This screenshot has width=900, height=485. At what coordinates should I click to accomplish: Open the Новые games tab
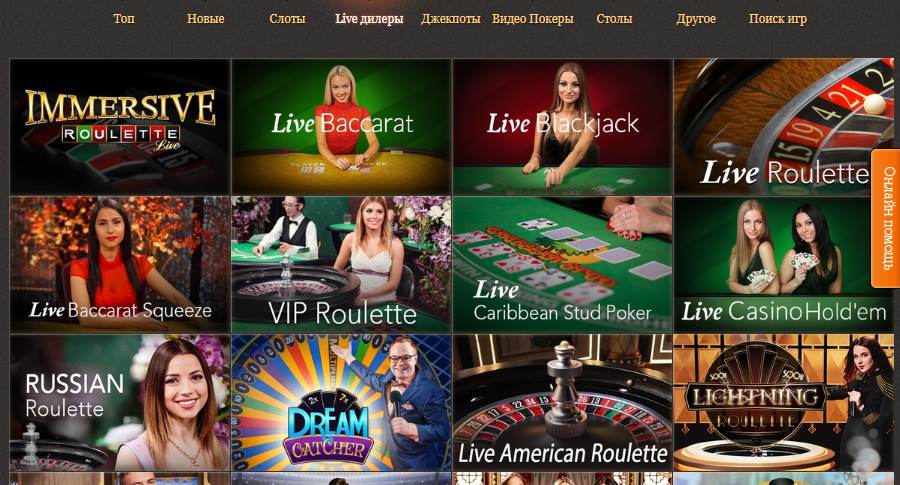tap(205, 18)
